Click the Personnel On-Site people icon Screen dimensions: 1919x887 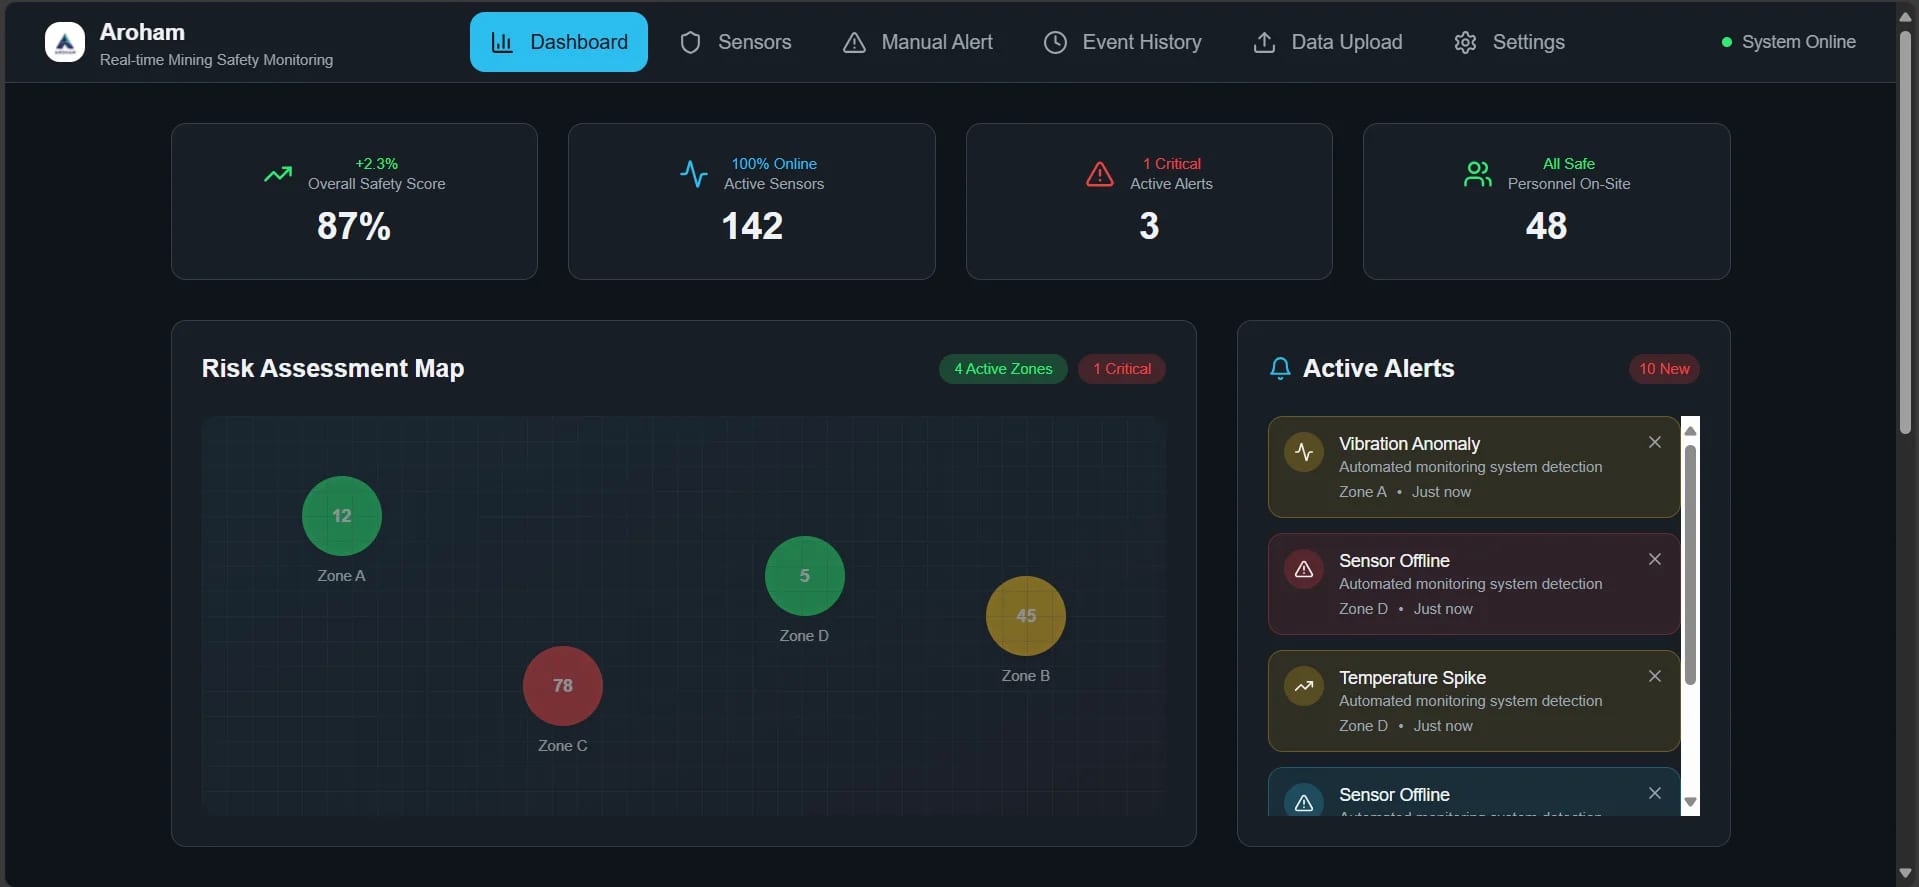point(1478,174)
